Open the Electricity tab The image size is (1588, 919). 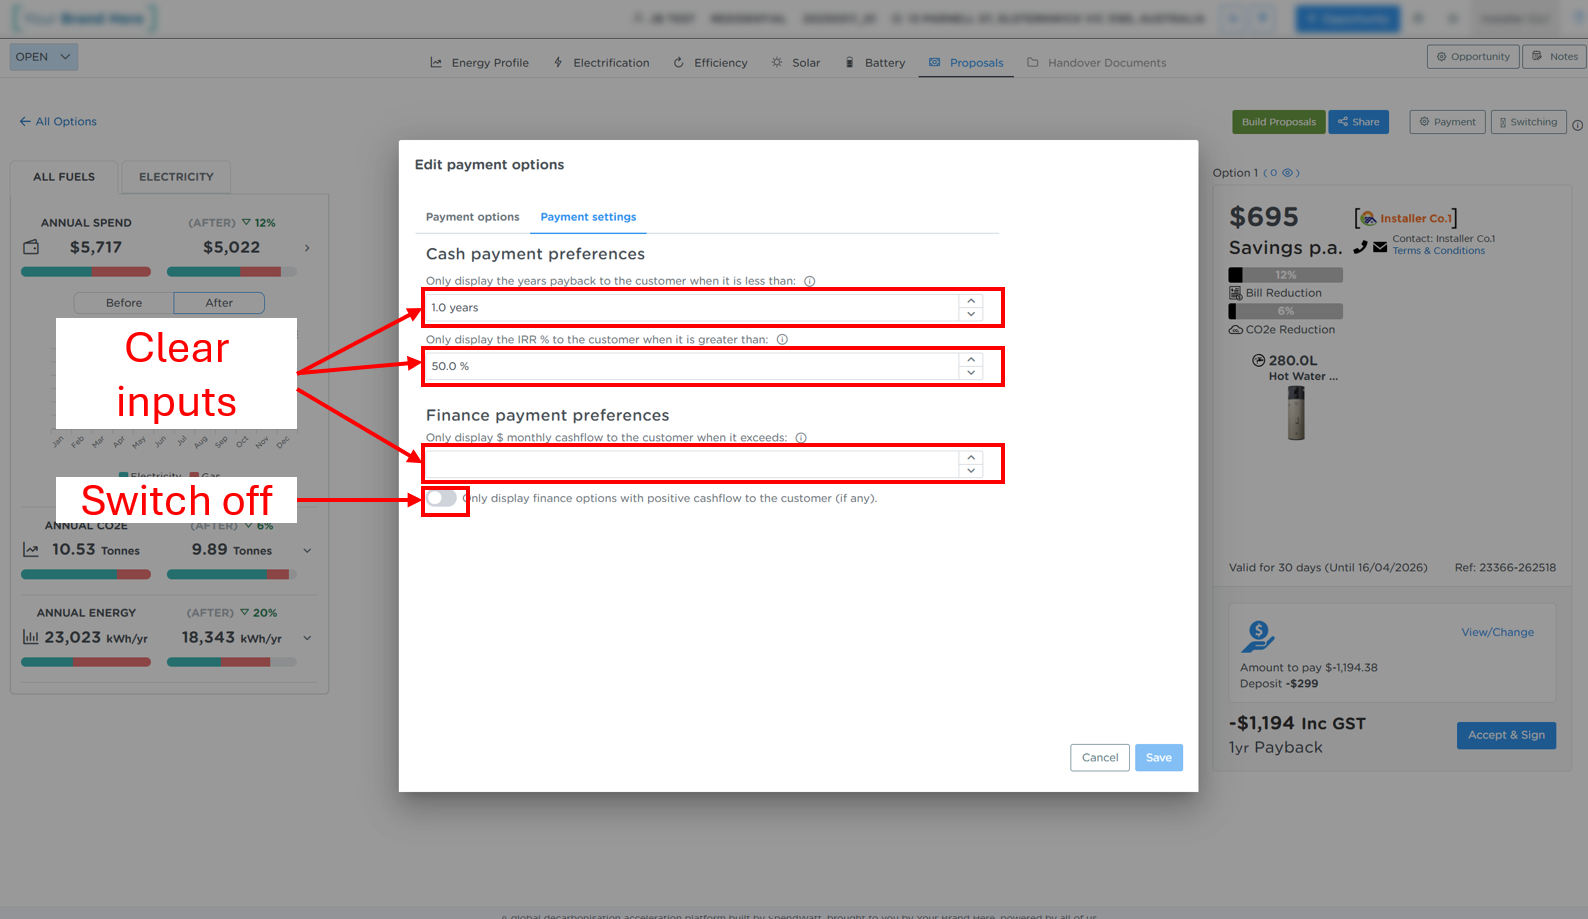click(x=176, y=177)
